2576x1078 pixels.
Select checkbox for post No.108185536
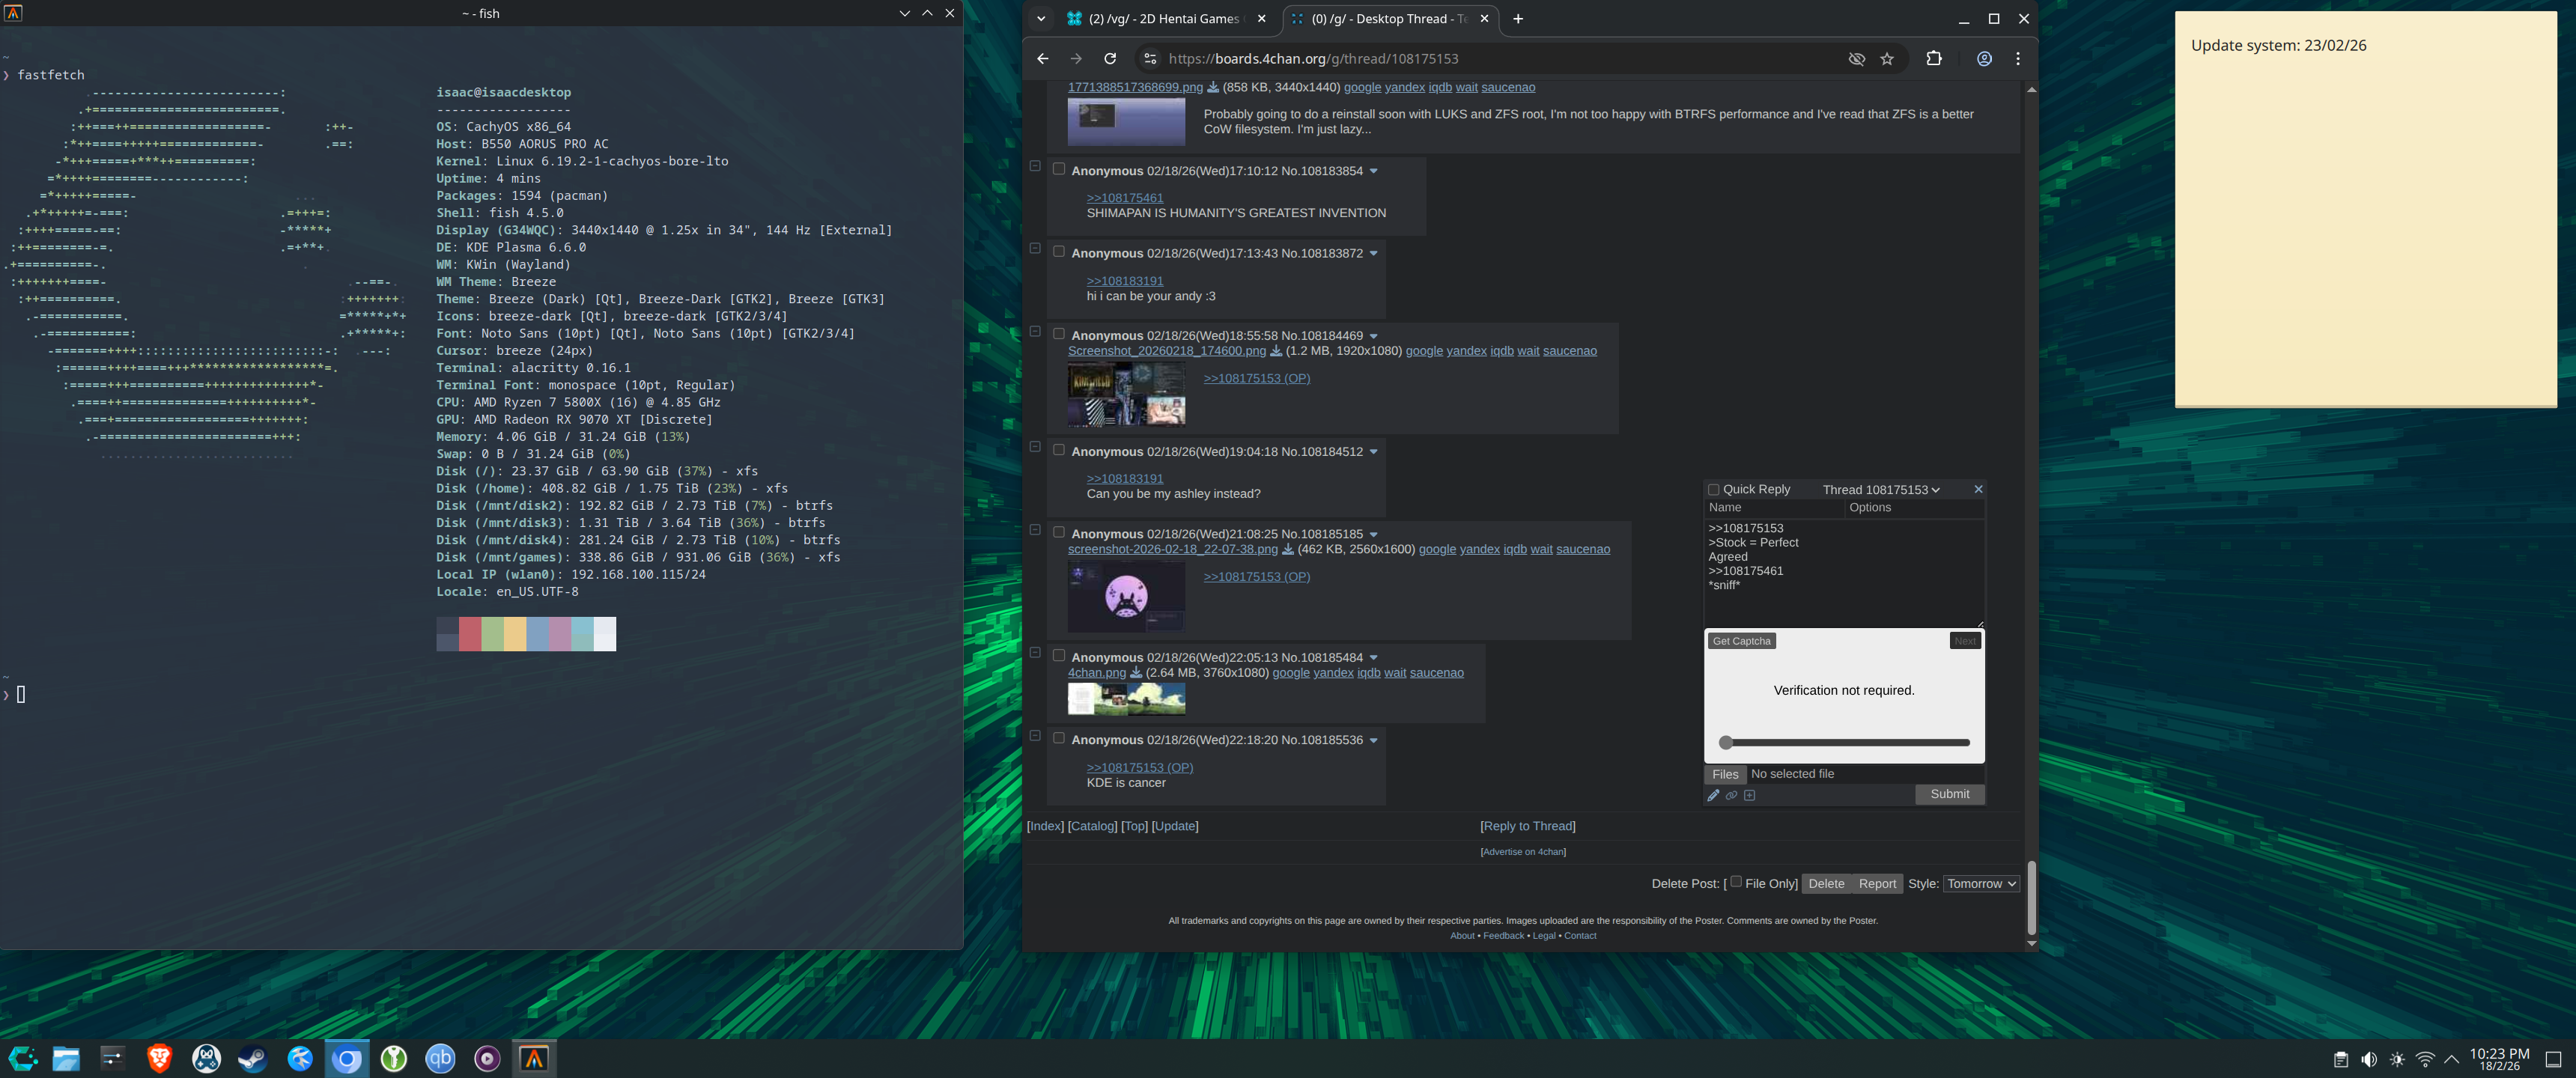[1058, 738]
